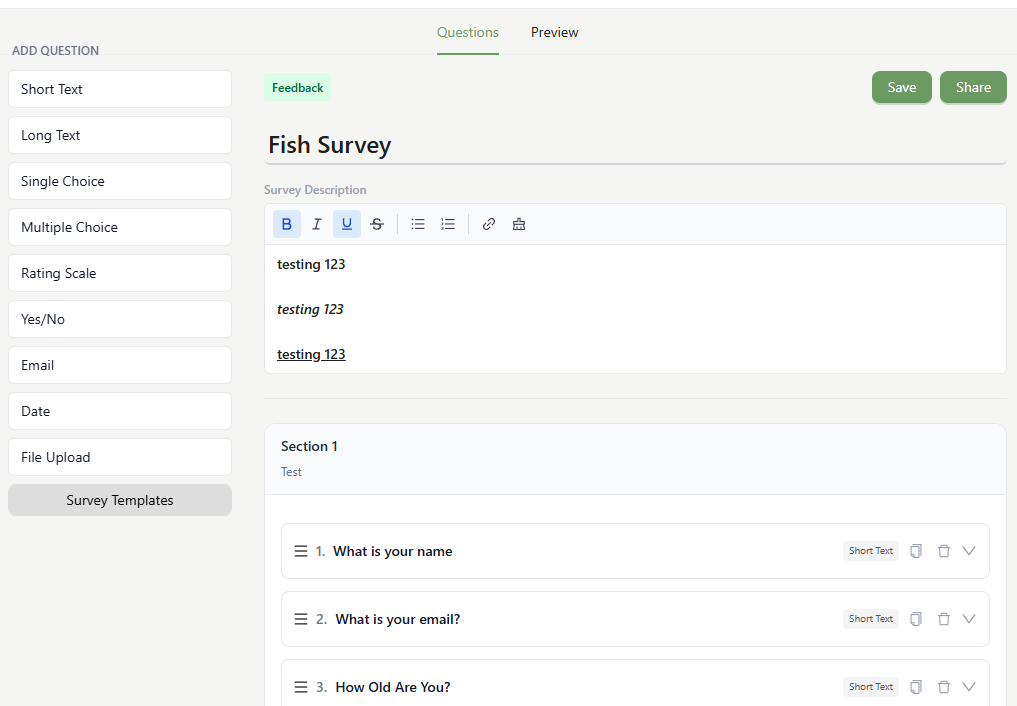Image resolution: width=1017 pixels, height=706 pixels.
Task: Add a Rating Scale question
Action: pyautogui.click(x=120, y=274)
